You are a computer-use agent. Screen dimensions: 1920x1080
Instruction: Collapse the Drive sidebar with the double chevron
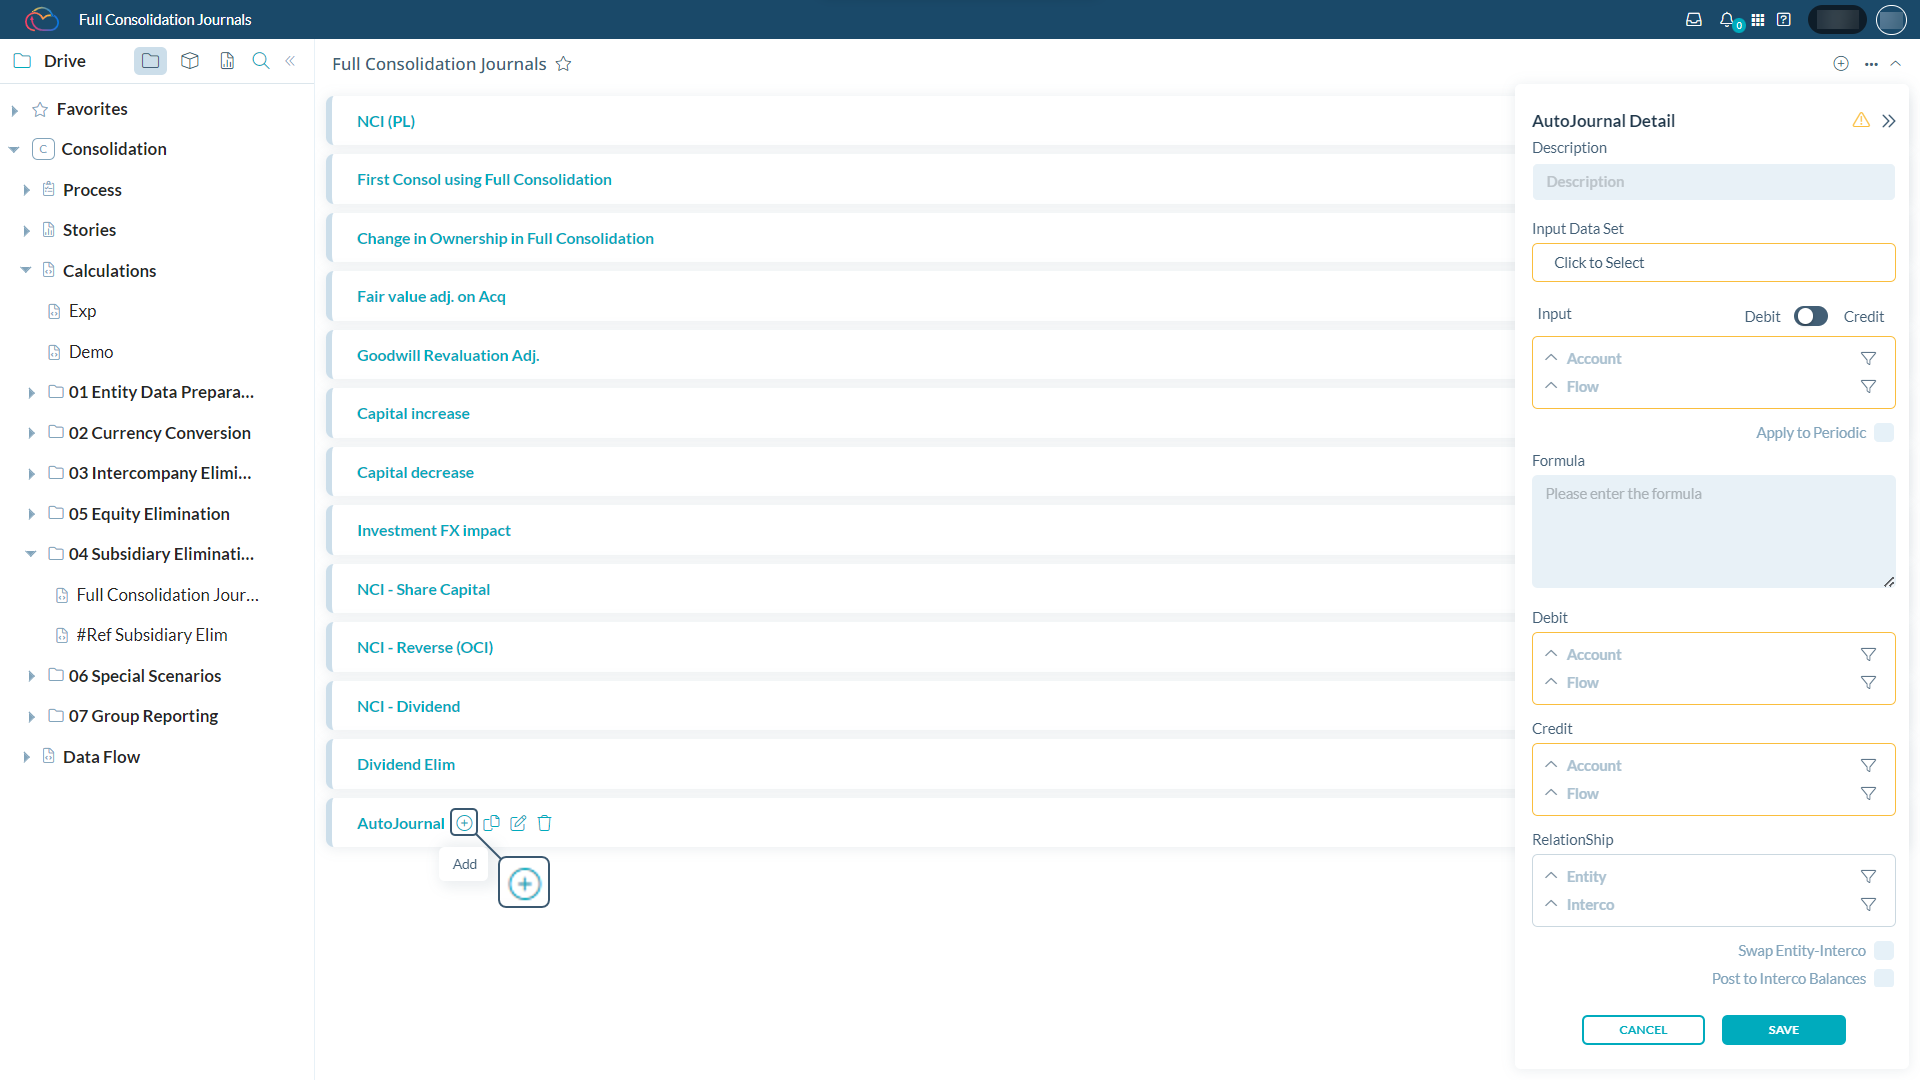click(290, 61)
